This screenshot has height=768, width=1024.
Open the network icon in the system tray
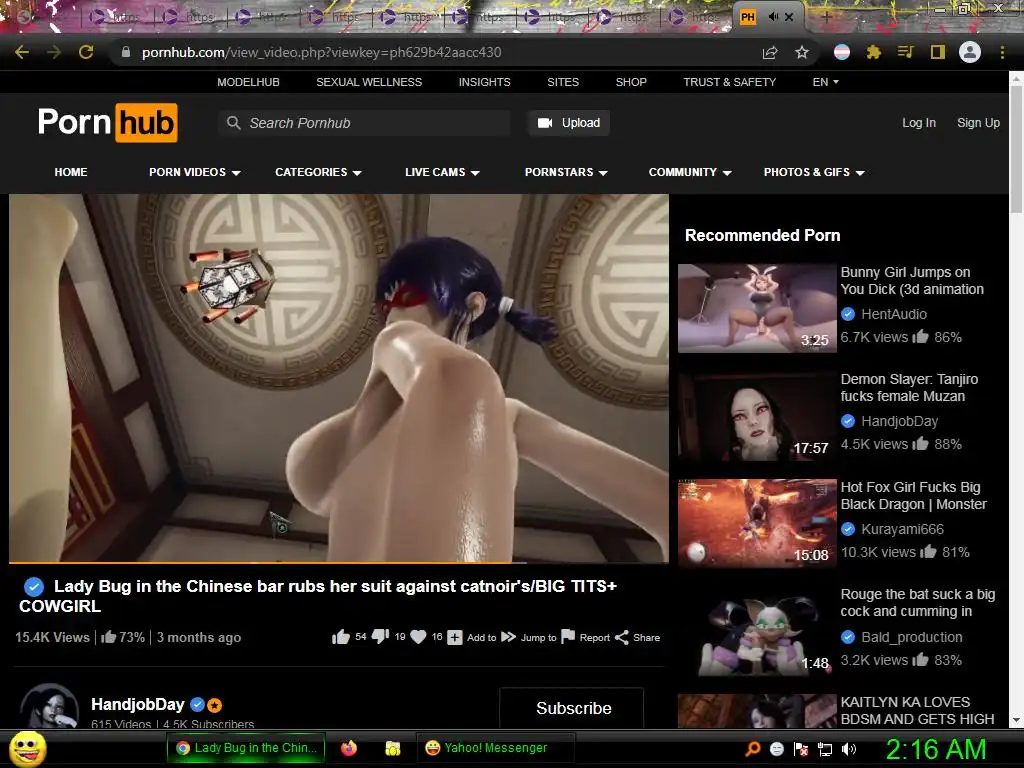coord(825,749)
